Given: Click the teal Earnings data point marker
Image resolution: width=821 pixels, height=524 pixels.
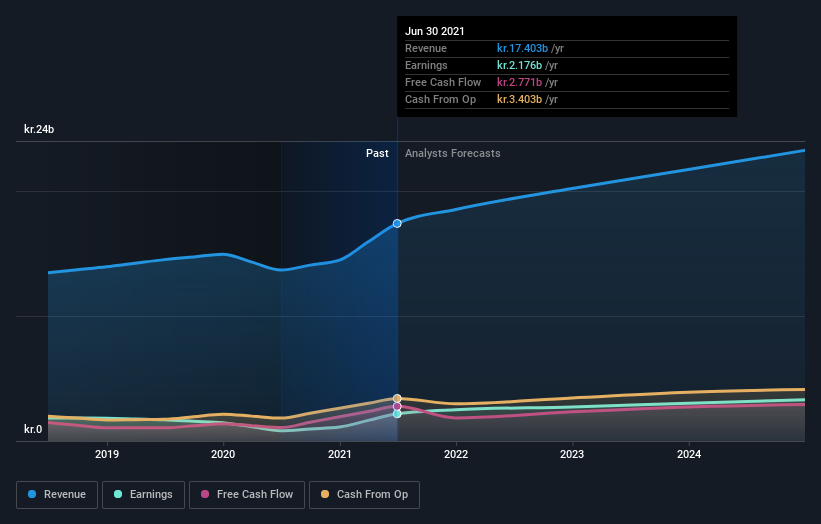Looking at the screenshot, I should [x=397, y=414].
